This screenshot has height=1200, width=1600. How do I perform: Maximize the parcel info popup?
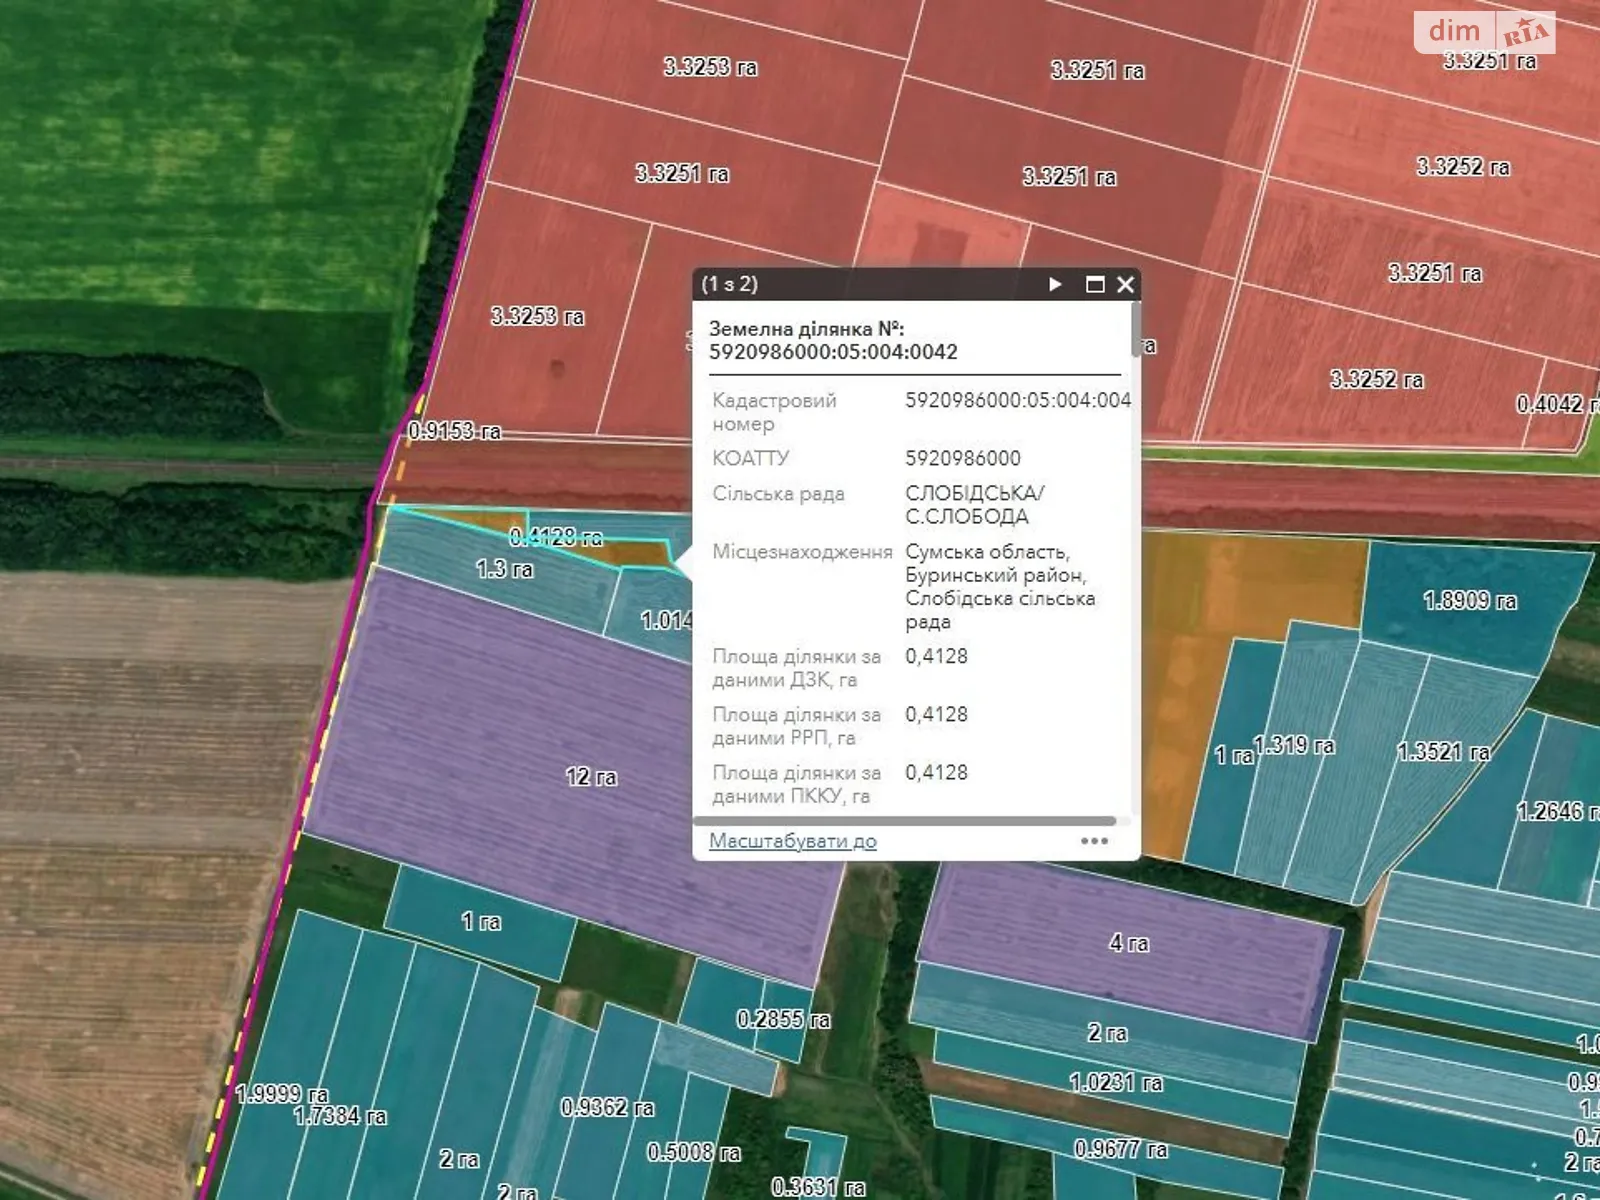[x=1095, y=285]
